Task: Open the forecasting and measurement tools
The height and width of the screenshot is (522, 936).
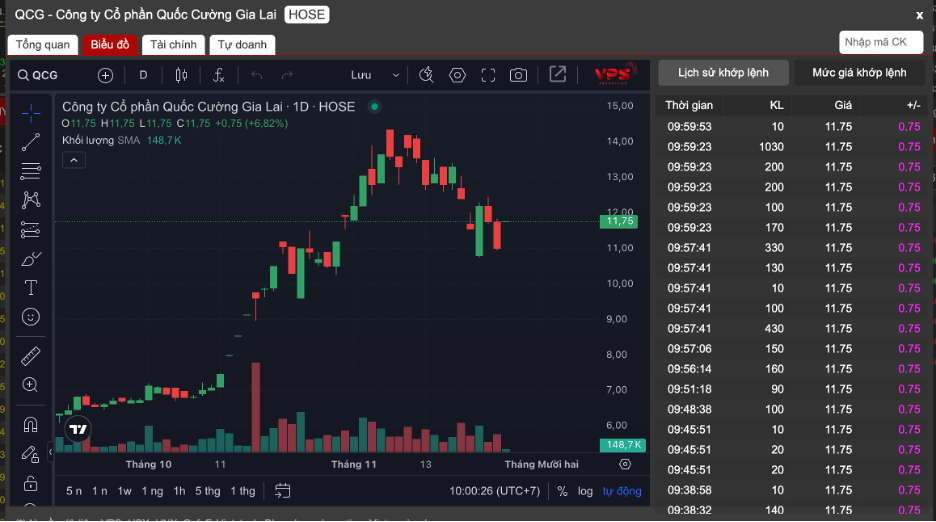Action: click(x=30, y=229)
